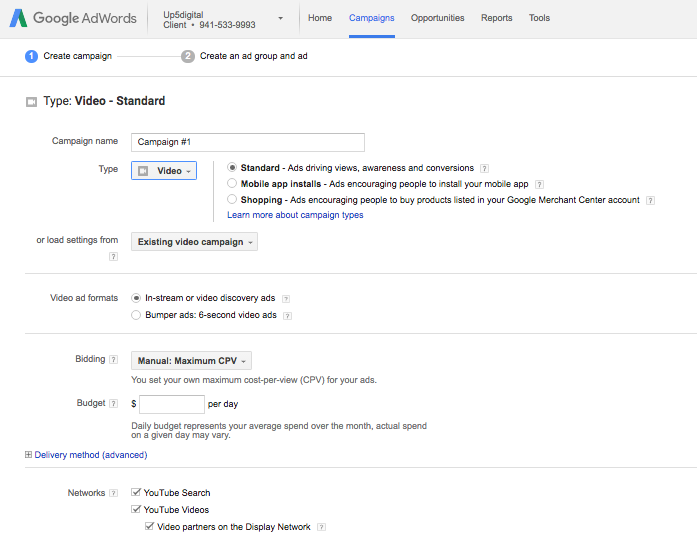
Task: Click the Delivery method (advanced) link
Action: click(91, 455)
